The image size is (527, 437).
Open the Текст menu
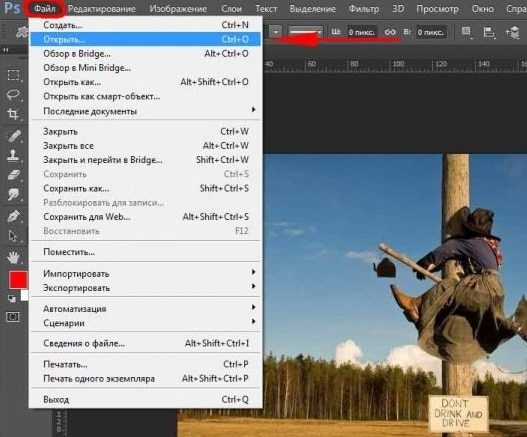point(266,9)
